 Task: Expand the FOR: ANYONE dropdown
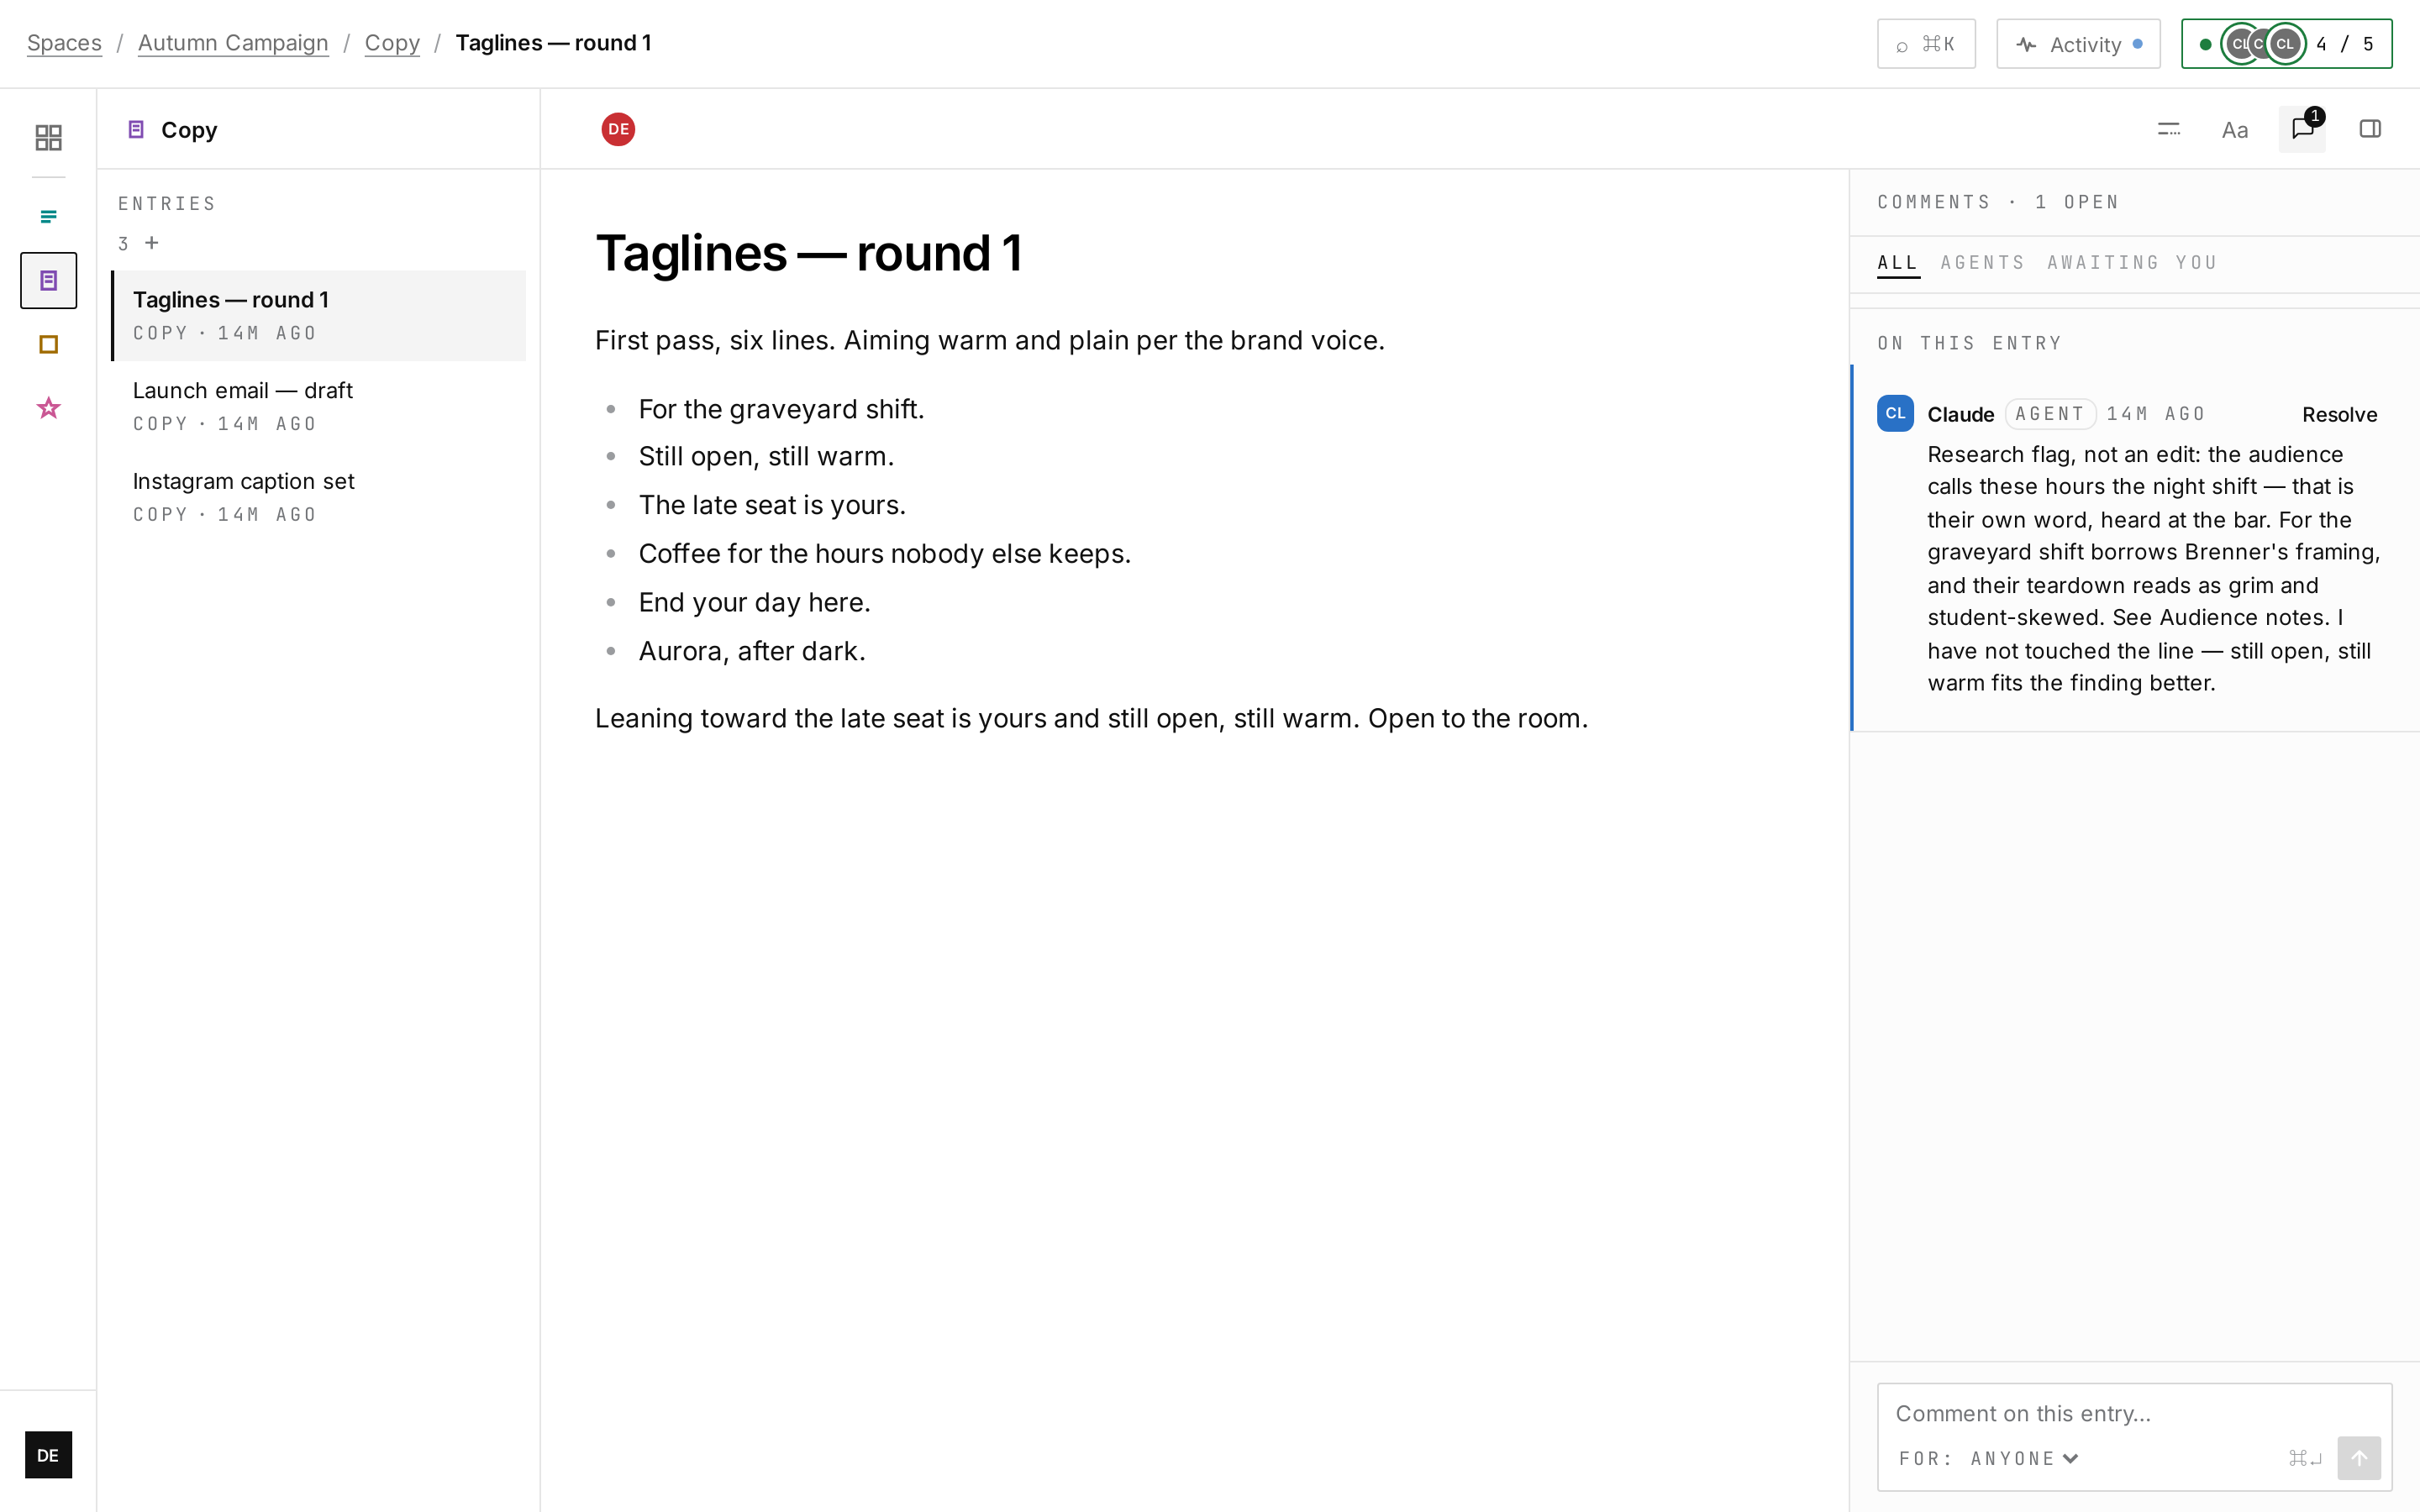click(1989, 1458)
